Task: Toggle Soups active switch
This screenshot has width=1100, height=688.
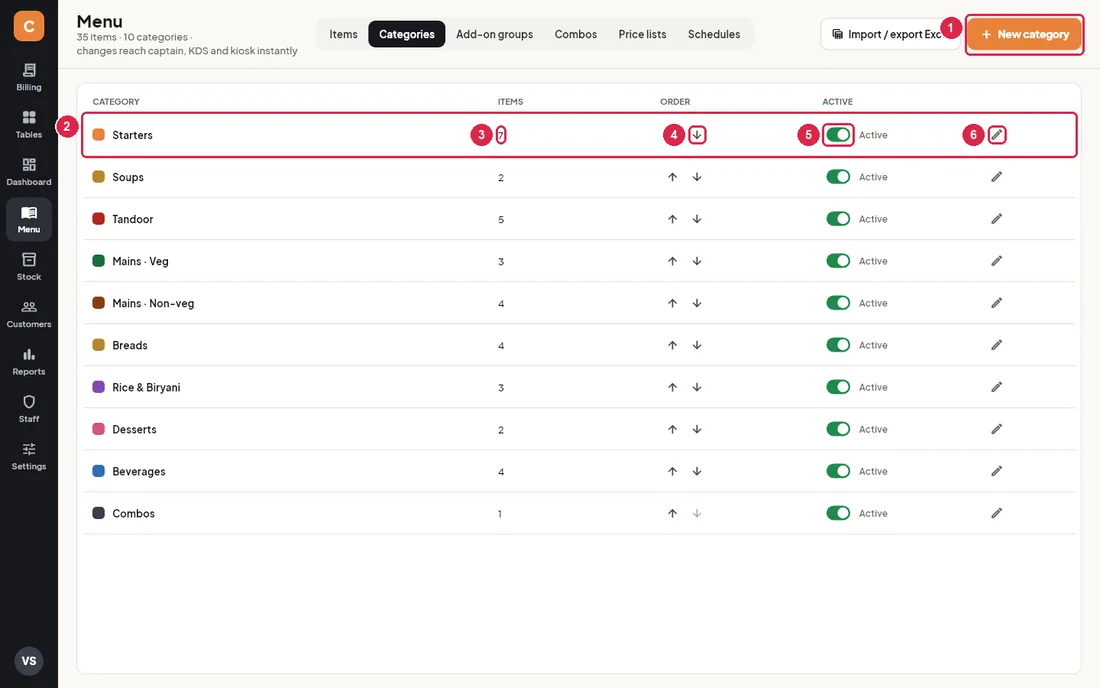Action: click(838, 177)
